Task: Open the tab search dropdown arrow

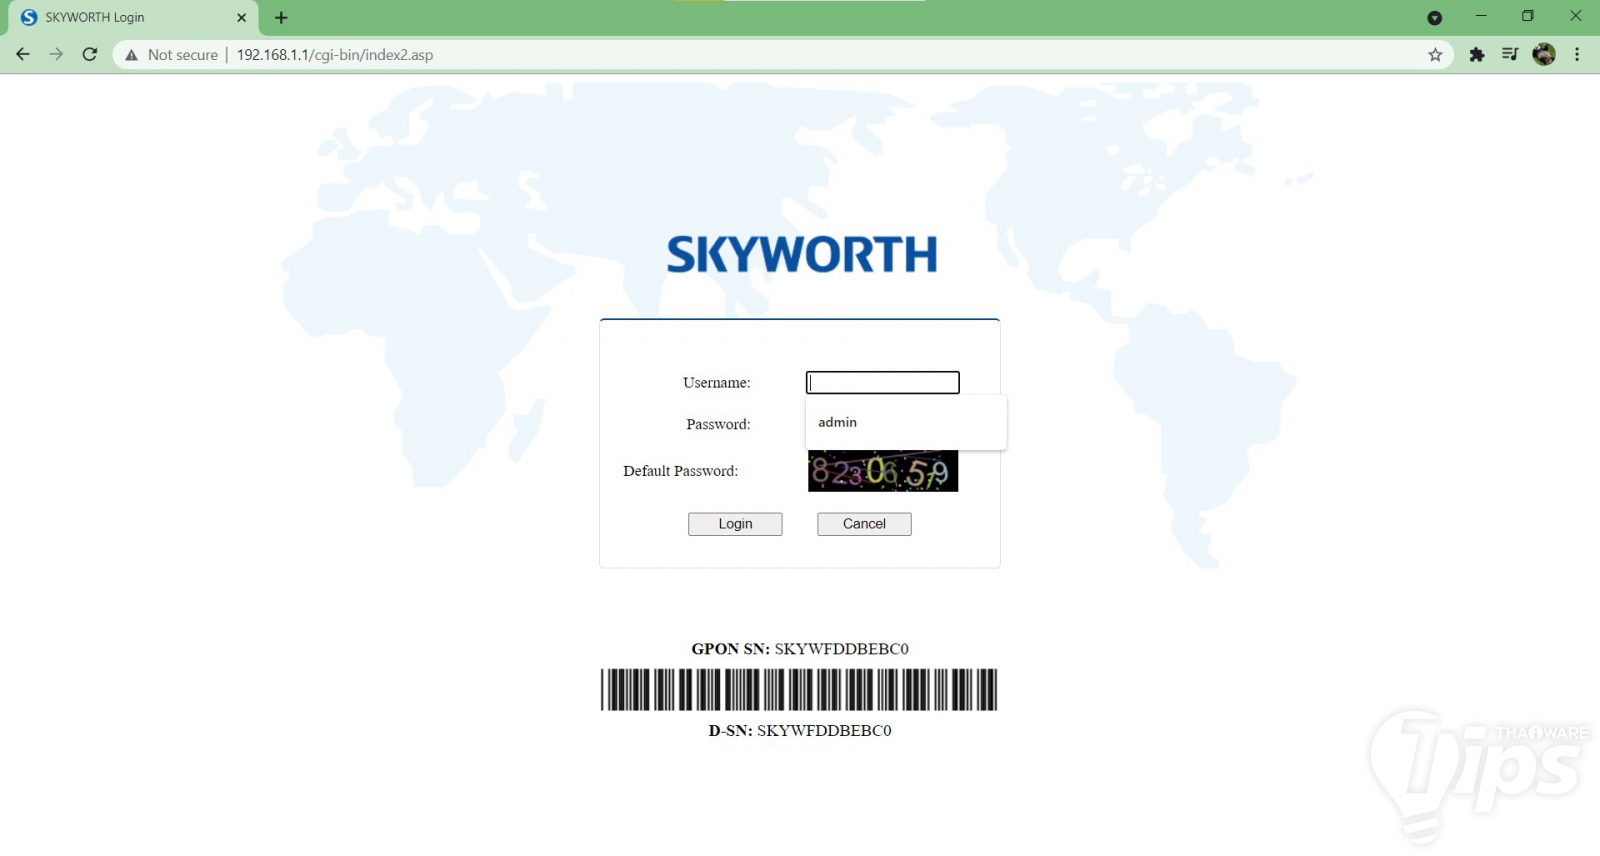Action: [1435, 17]
